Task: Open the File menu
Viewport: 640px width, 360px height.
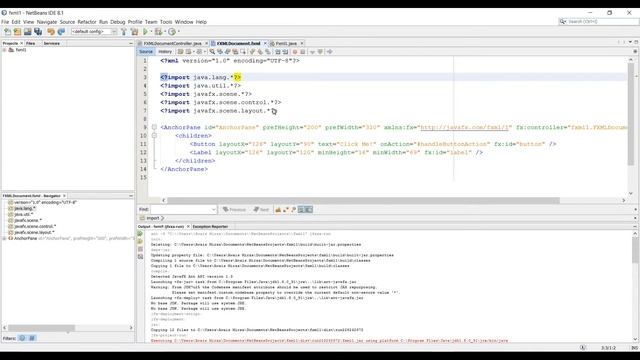Action: pyautogui.click(x=5, y=22)
